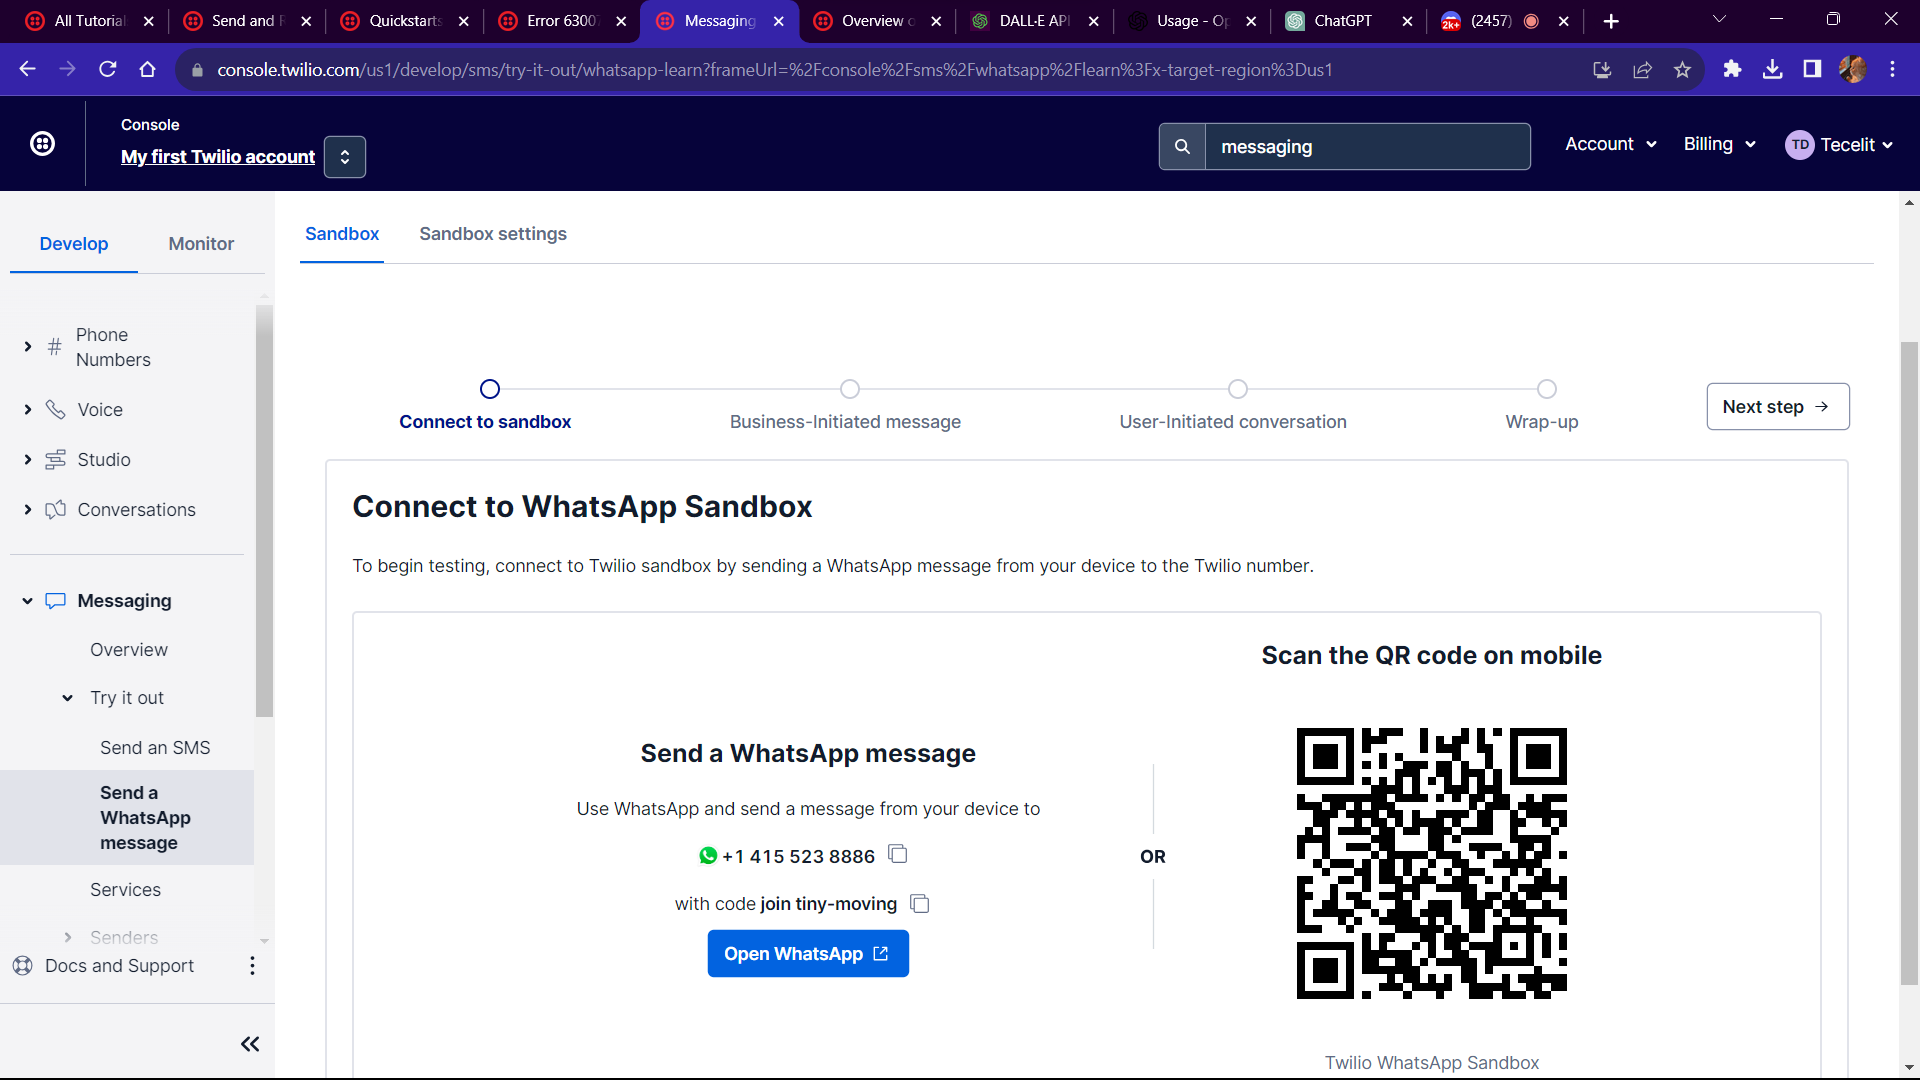Open the account switcher dropdown
This screenshot has height=1080, width=1920.
[x=345, y=157]
